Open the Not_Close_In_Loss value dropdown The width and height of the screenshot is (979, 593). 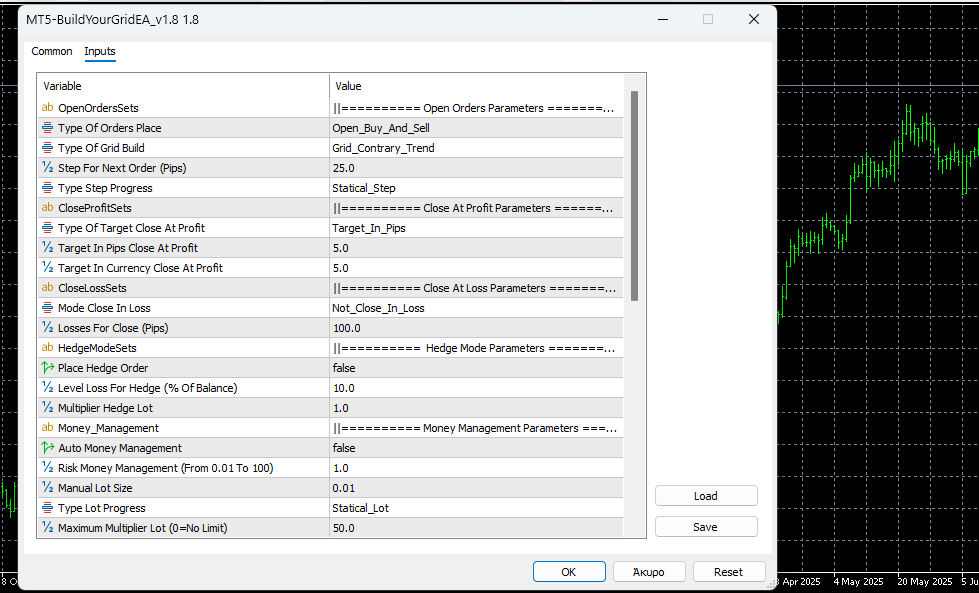[476, 308]
